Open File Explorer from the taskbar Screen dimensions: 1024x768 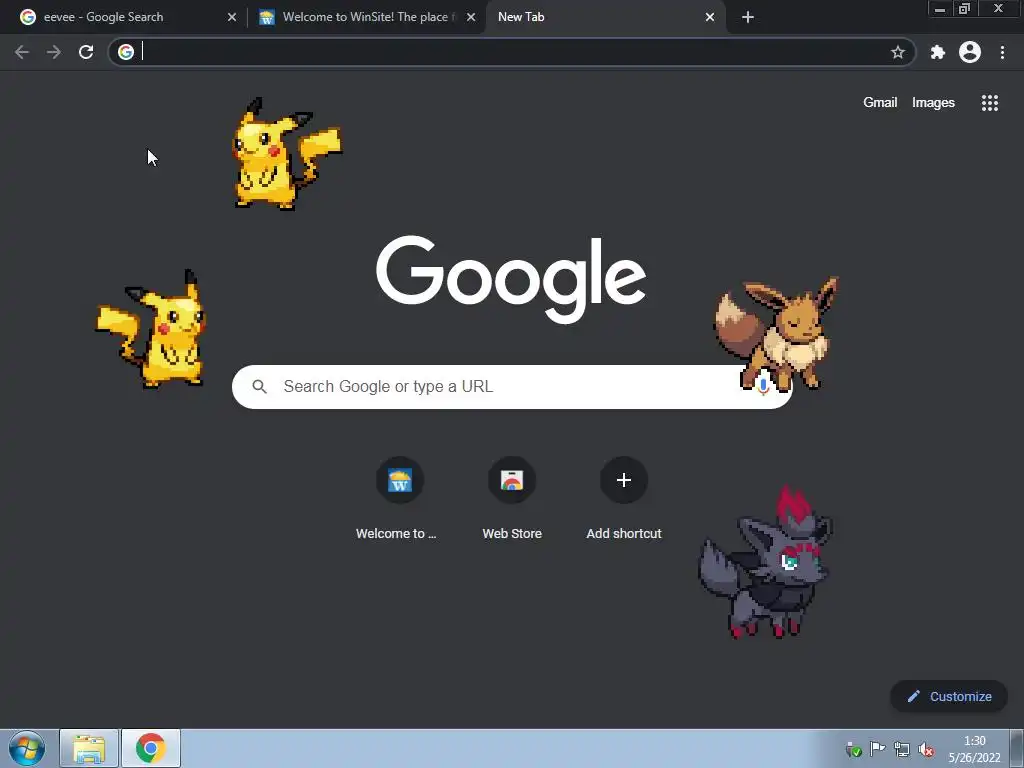point(89,748)
